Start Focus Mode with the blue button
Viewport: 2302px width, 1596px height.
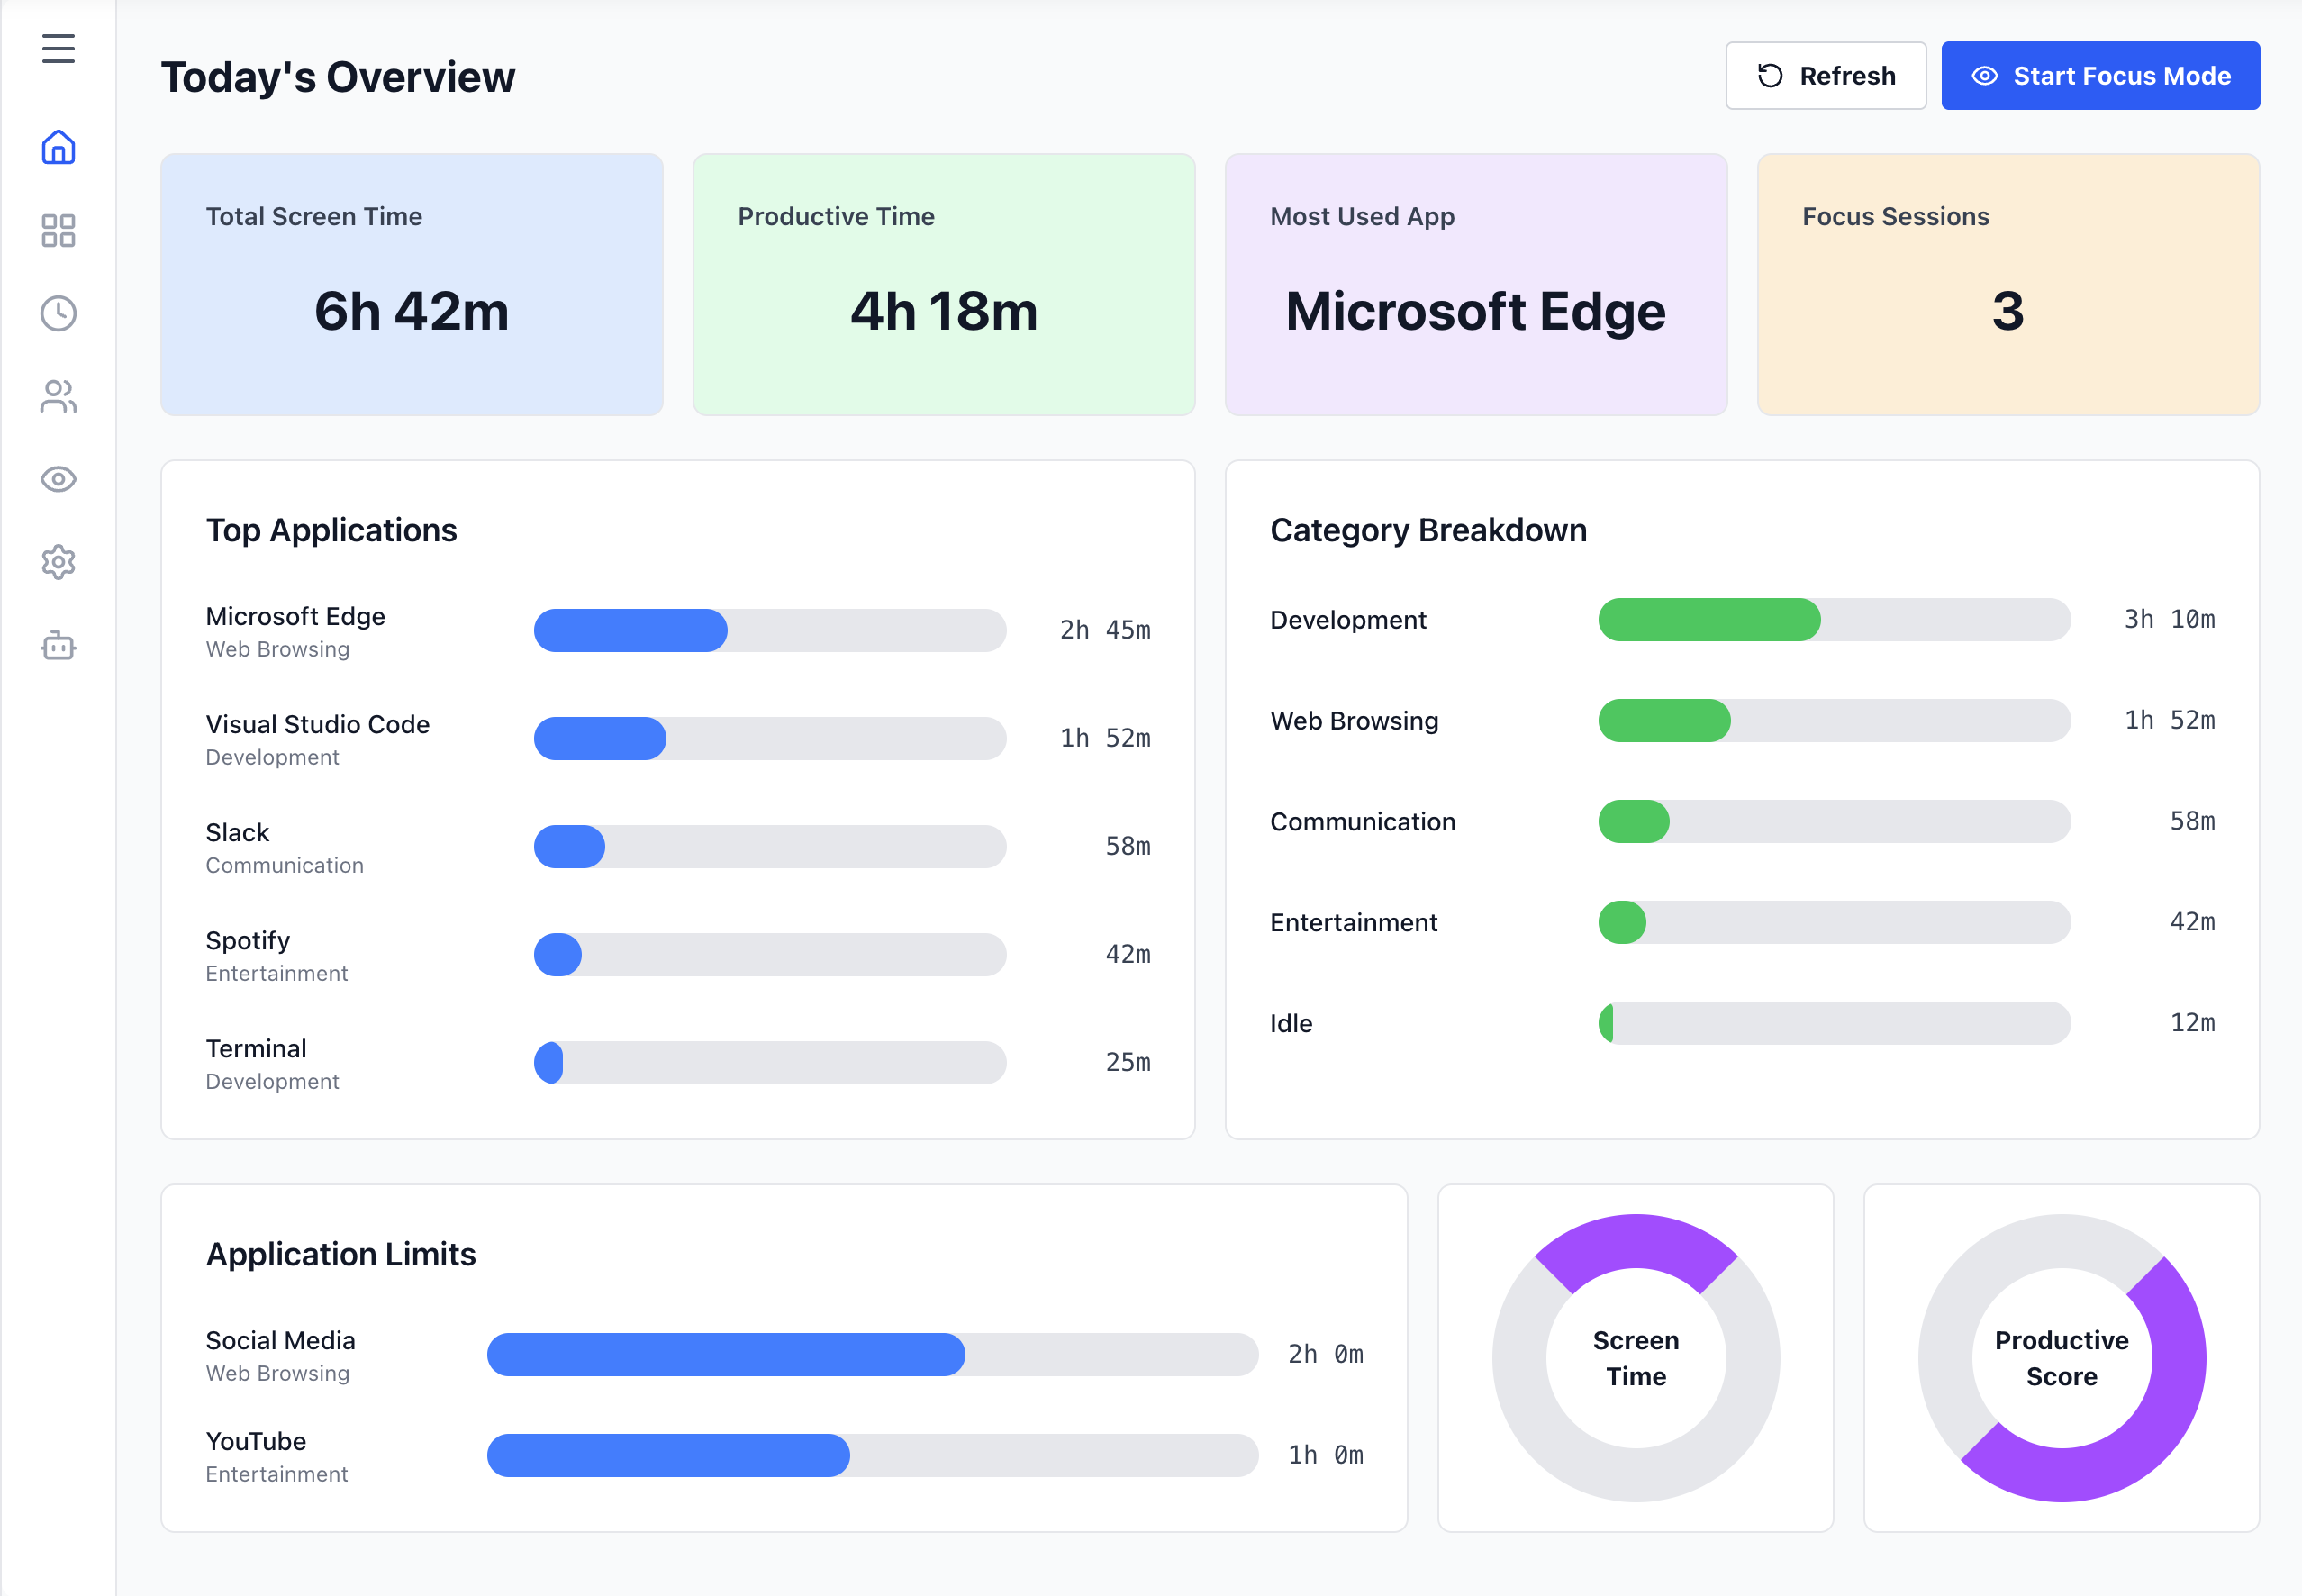(x=2100, y=75)
